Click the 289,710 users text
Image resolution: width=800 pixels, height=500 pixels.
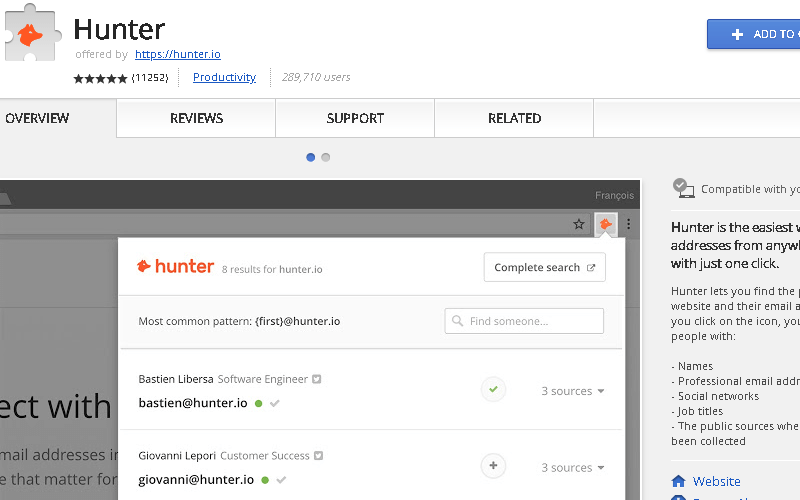[316, 77]
